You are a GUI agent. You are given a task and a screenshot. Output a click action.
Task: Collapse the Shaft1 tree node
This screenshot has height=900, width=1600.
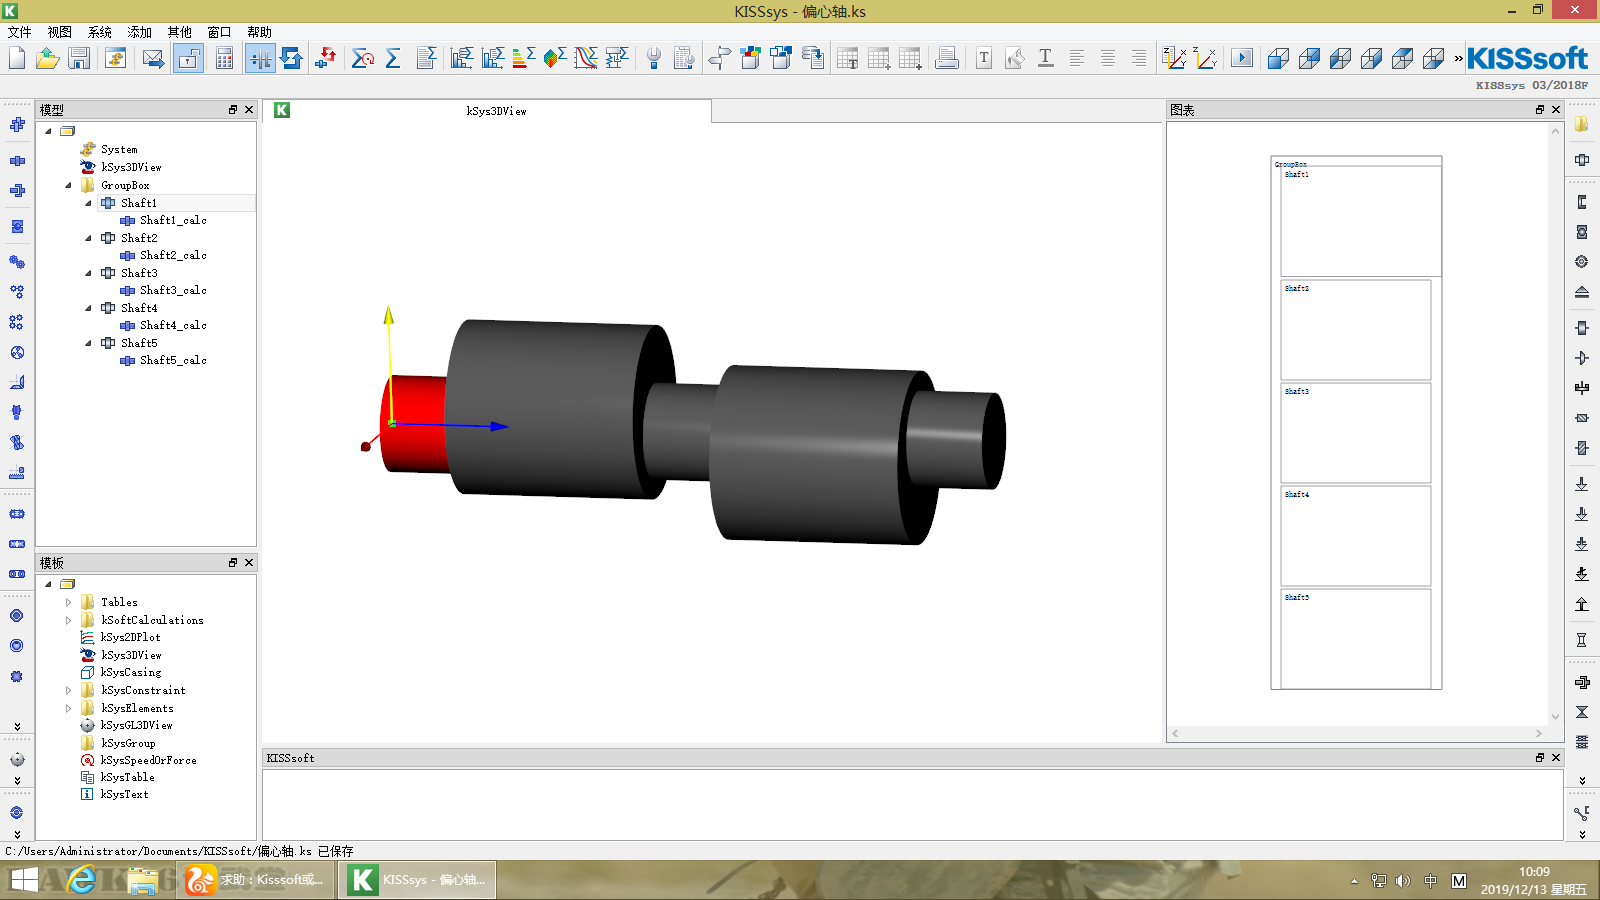click(88, 203)
